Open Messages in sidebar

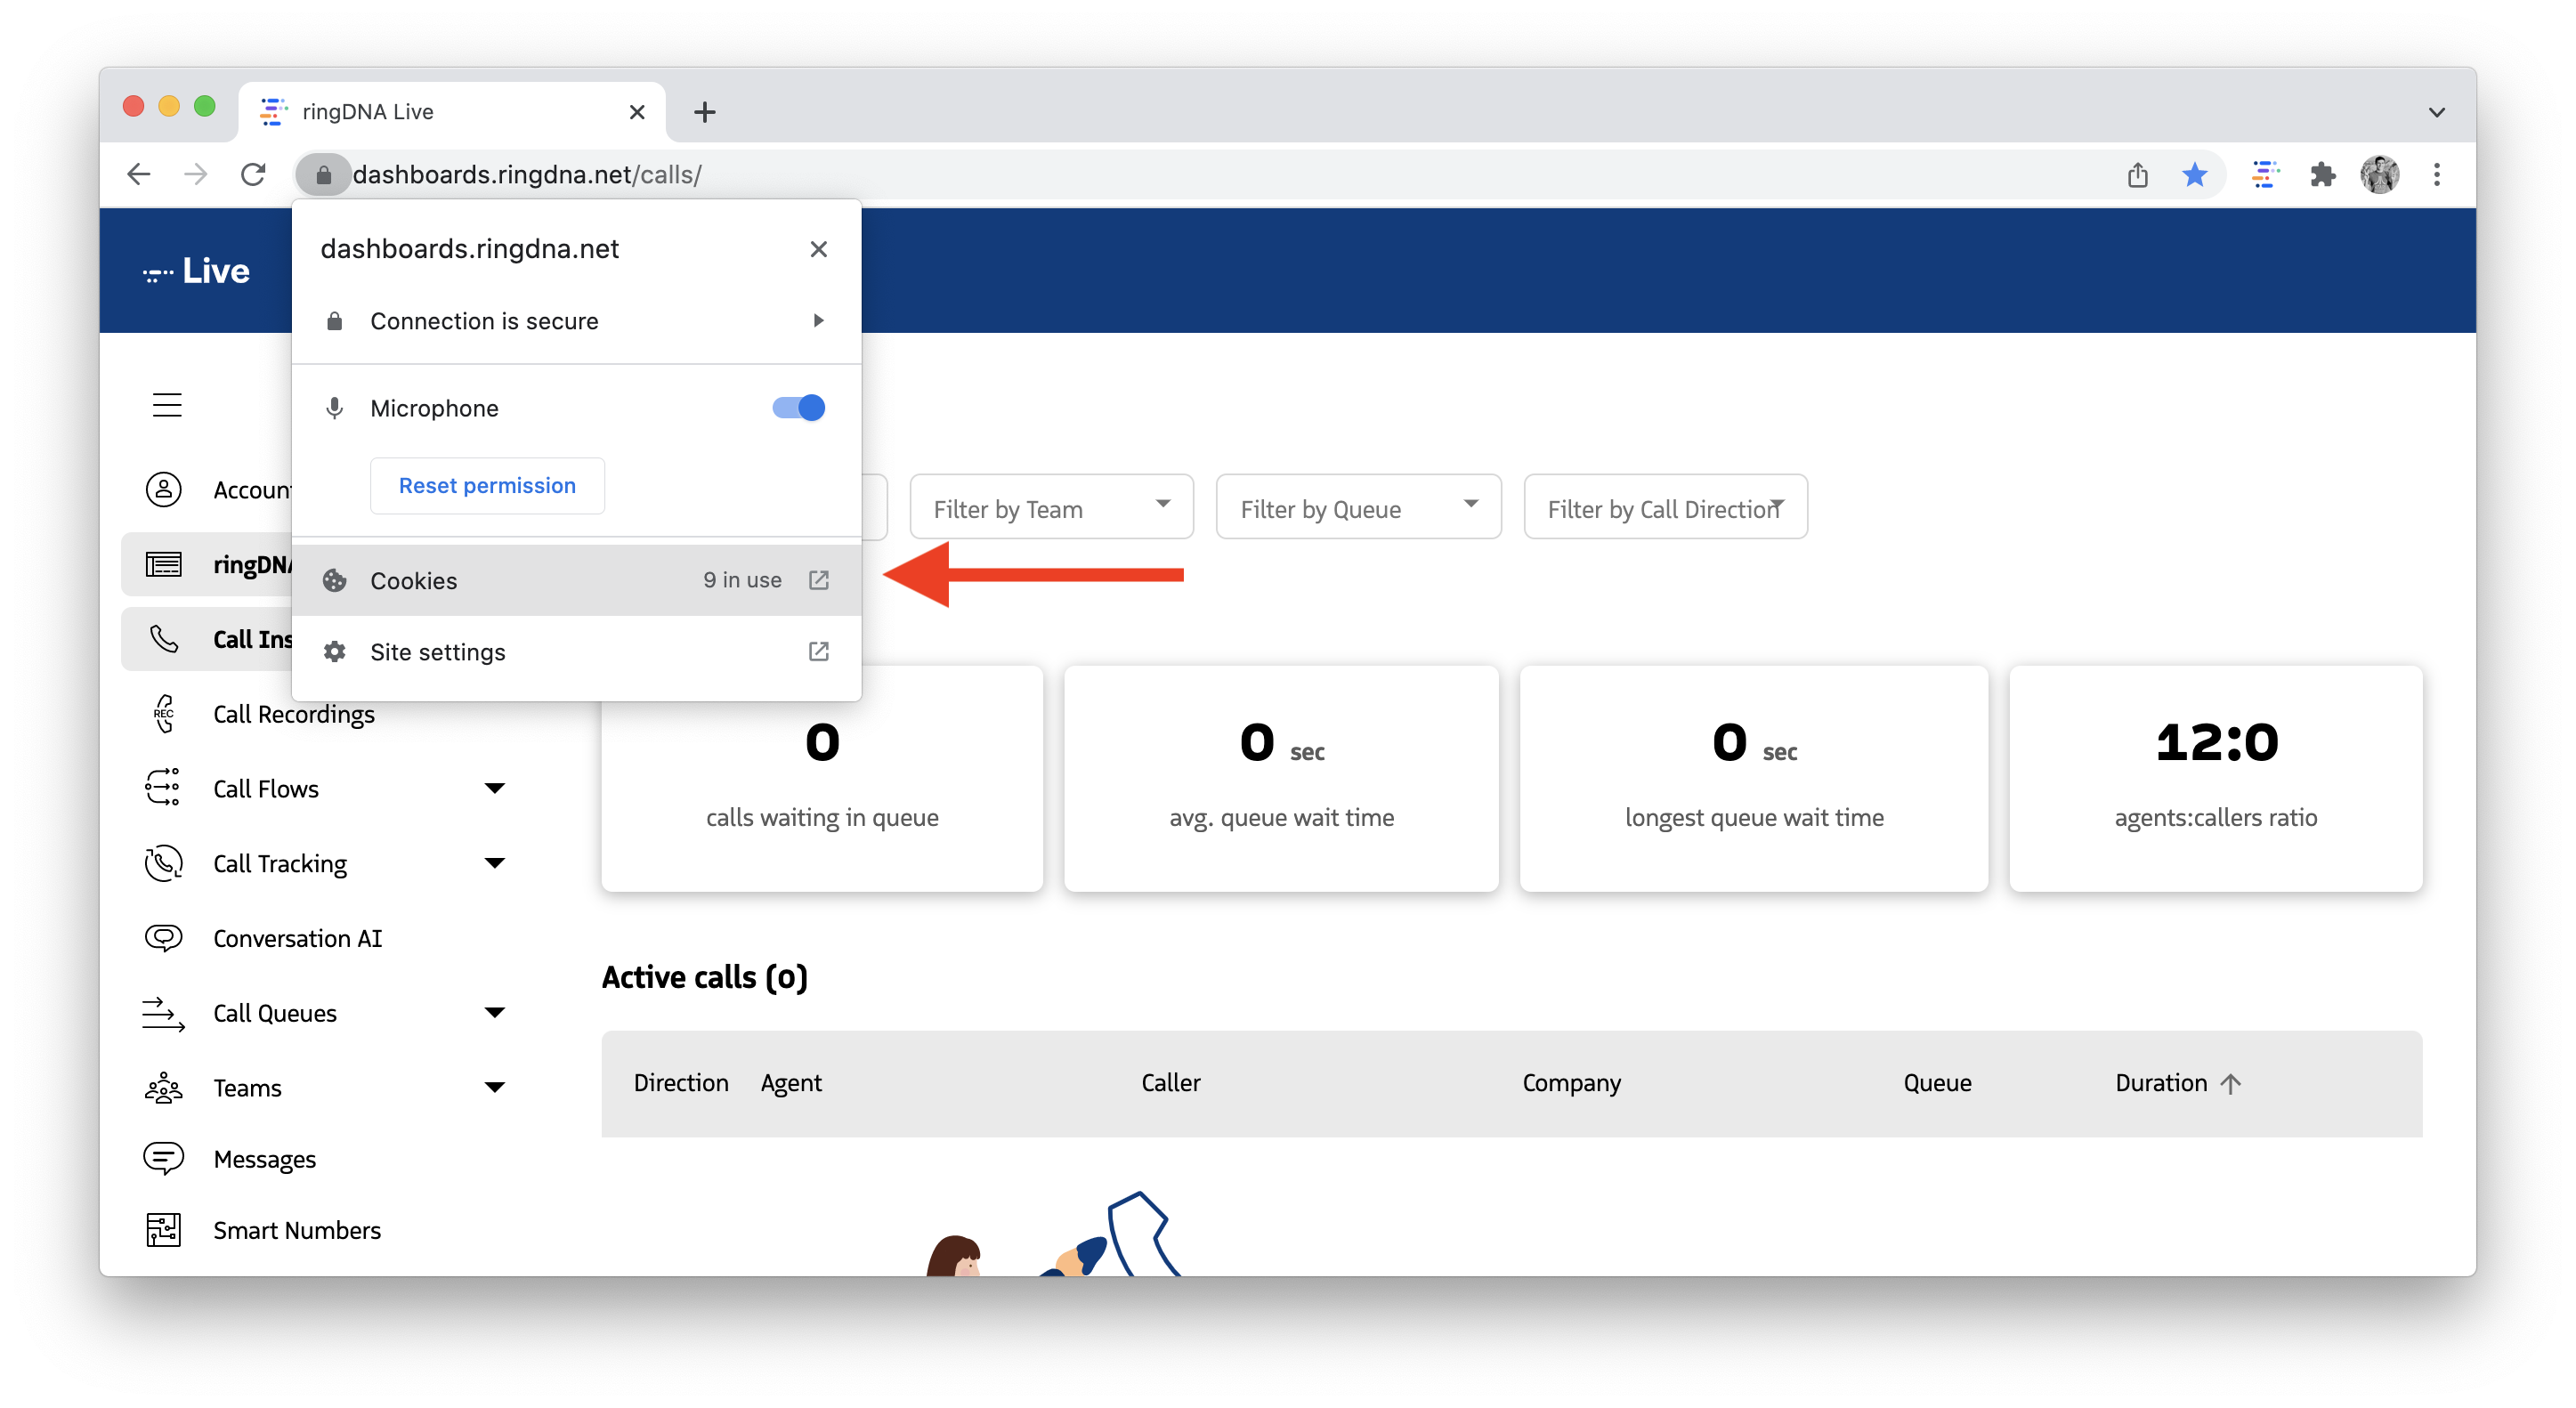tap(265, 1159)
